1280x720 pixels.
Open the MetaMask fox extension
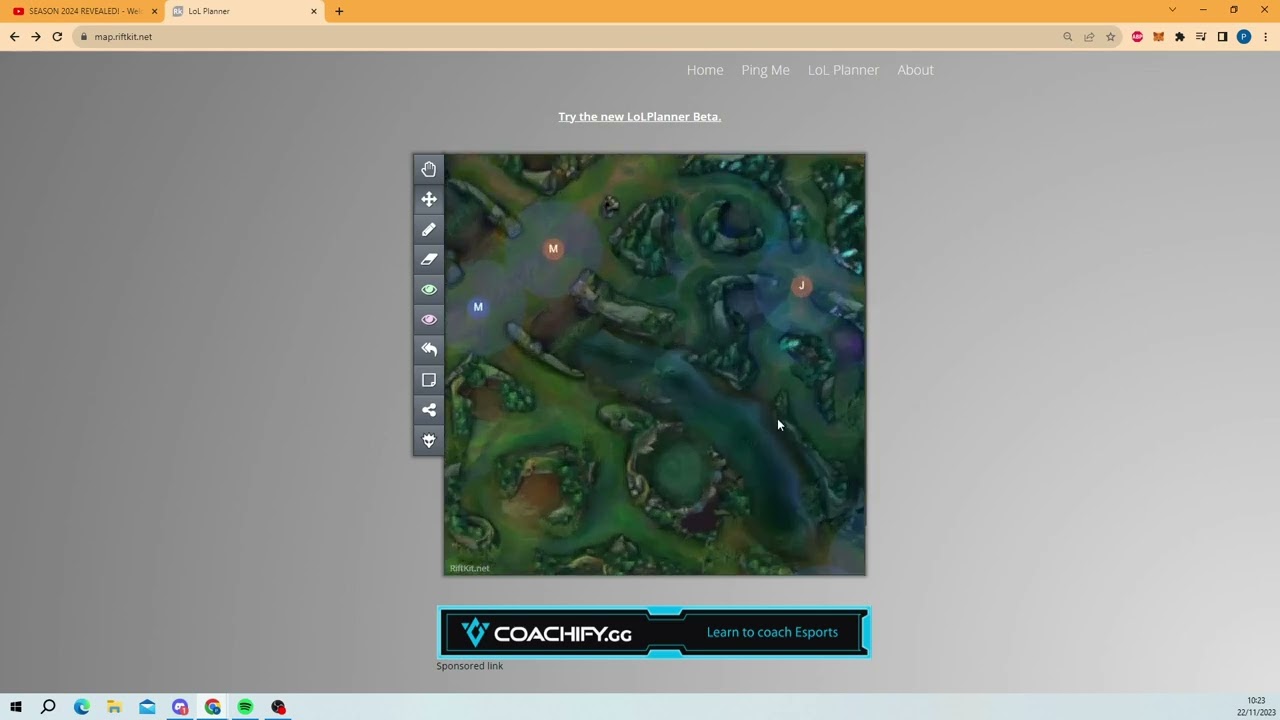(1158, 37)
